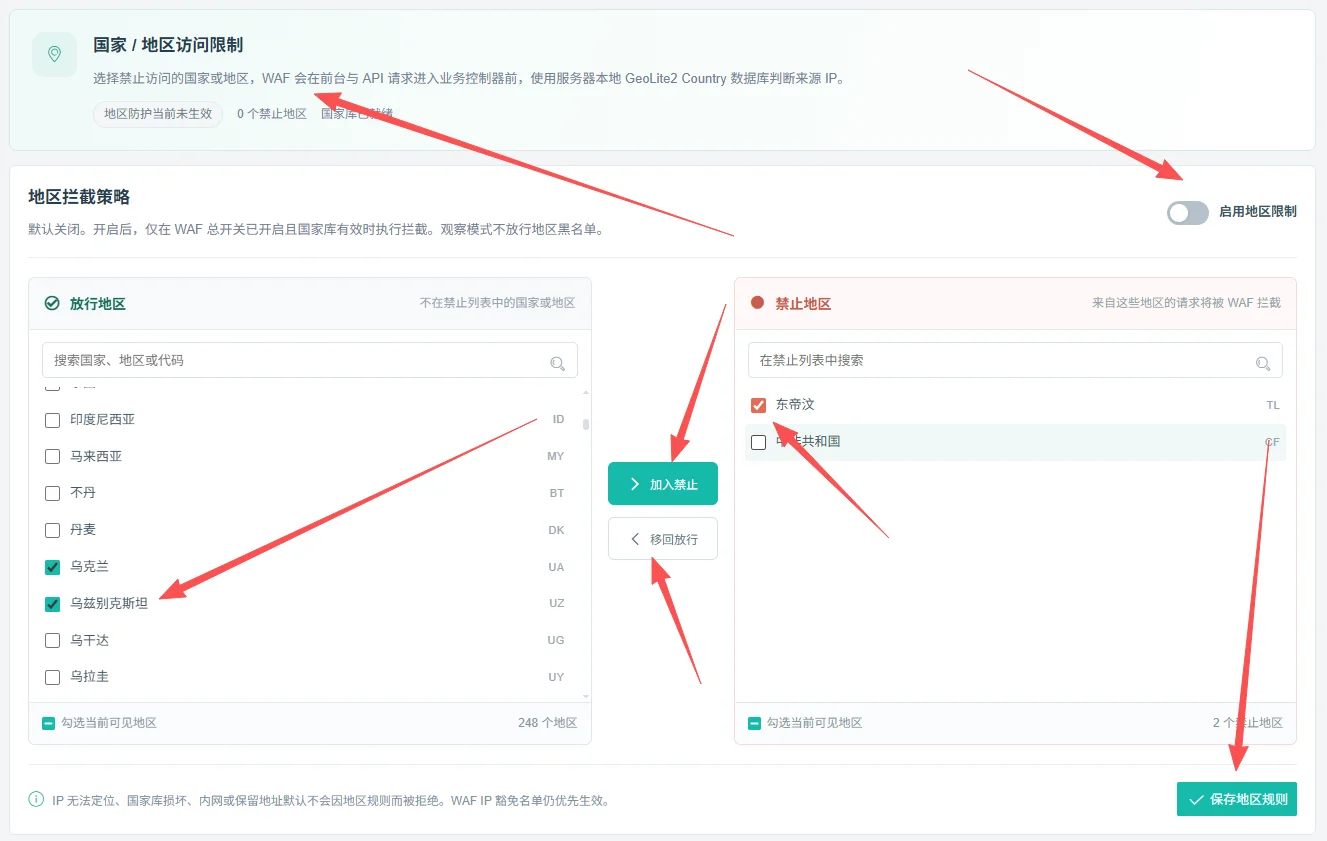Click the 来自这些地区的请求将被 WAF 拦截 hint text

1186,303
